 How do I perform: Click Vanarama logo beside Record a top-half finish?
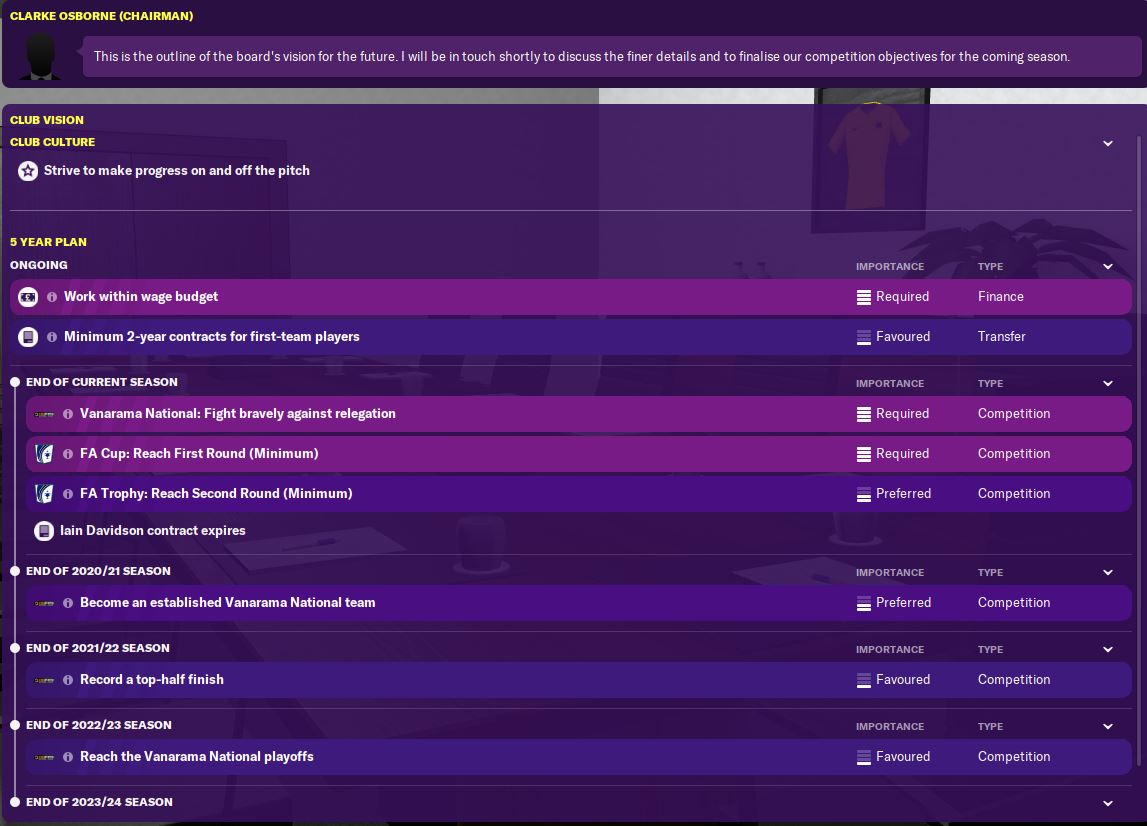44,680
